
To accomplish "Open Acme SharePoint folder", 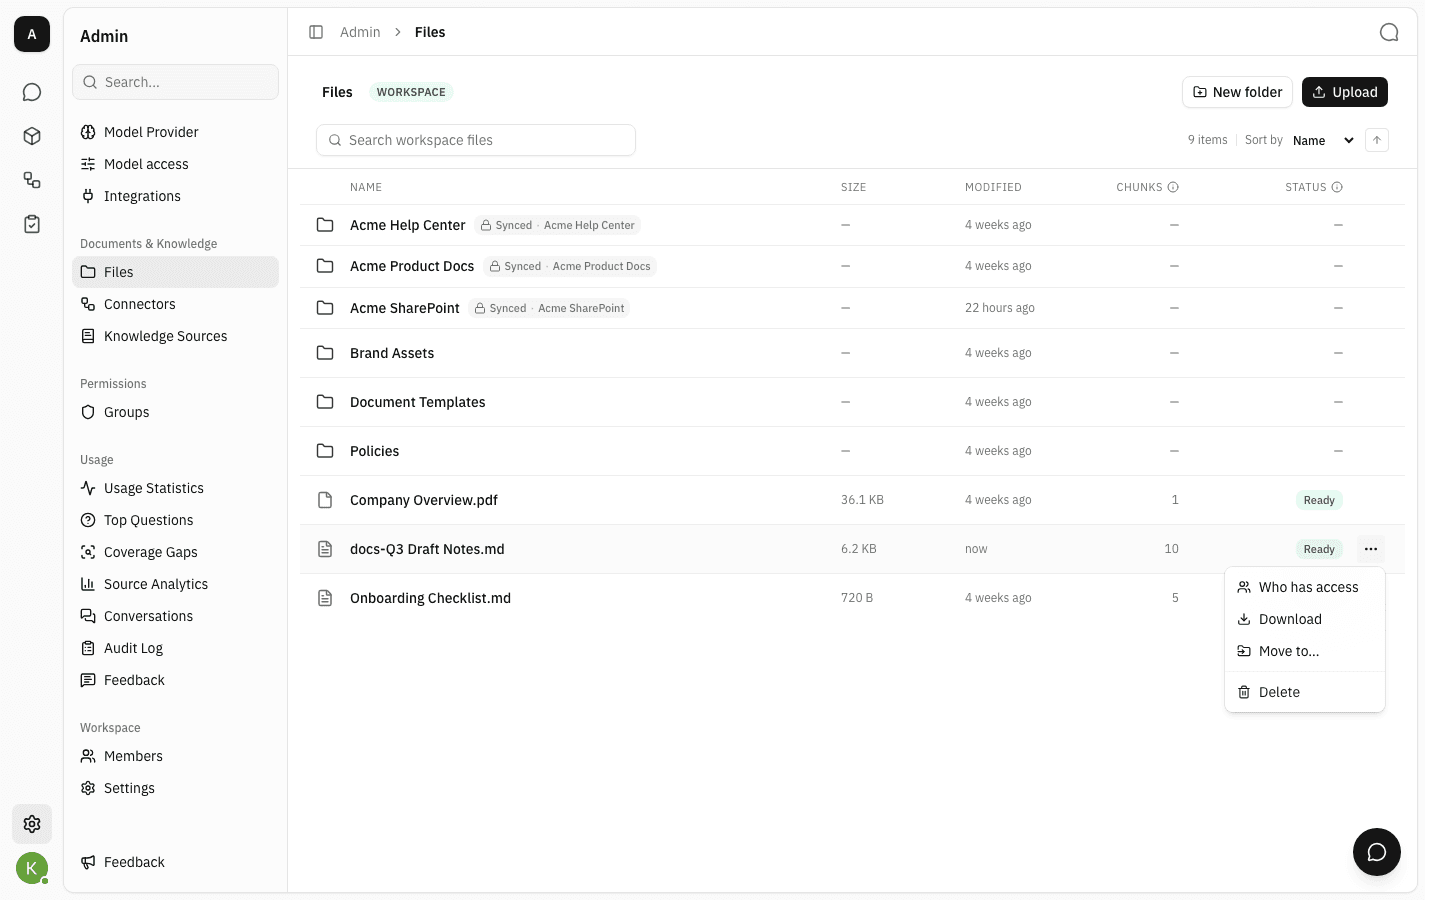I will pos(405,308).
